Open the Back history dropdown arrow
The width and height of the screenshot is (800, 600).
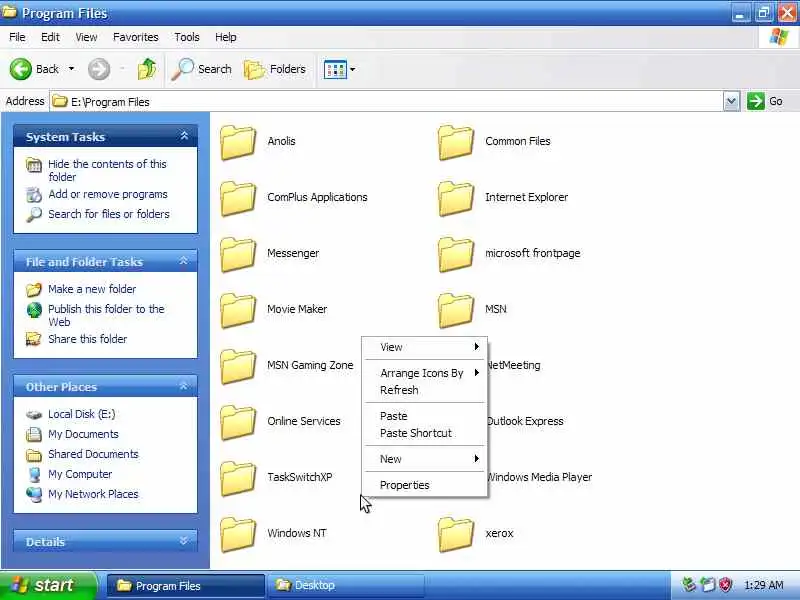pyautogui.click(x=71, y=69)
